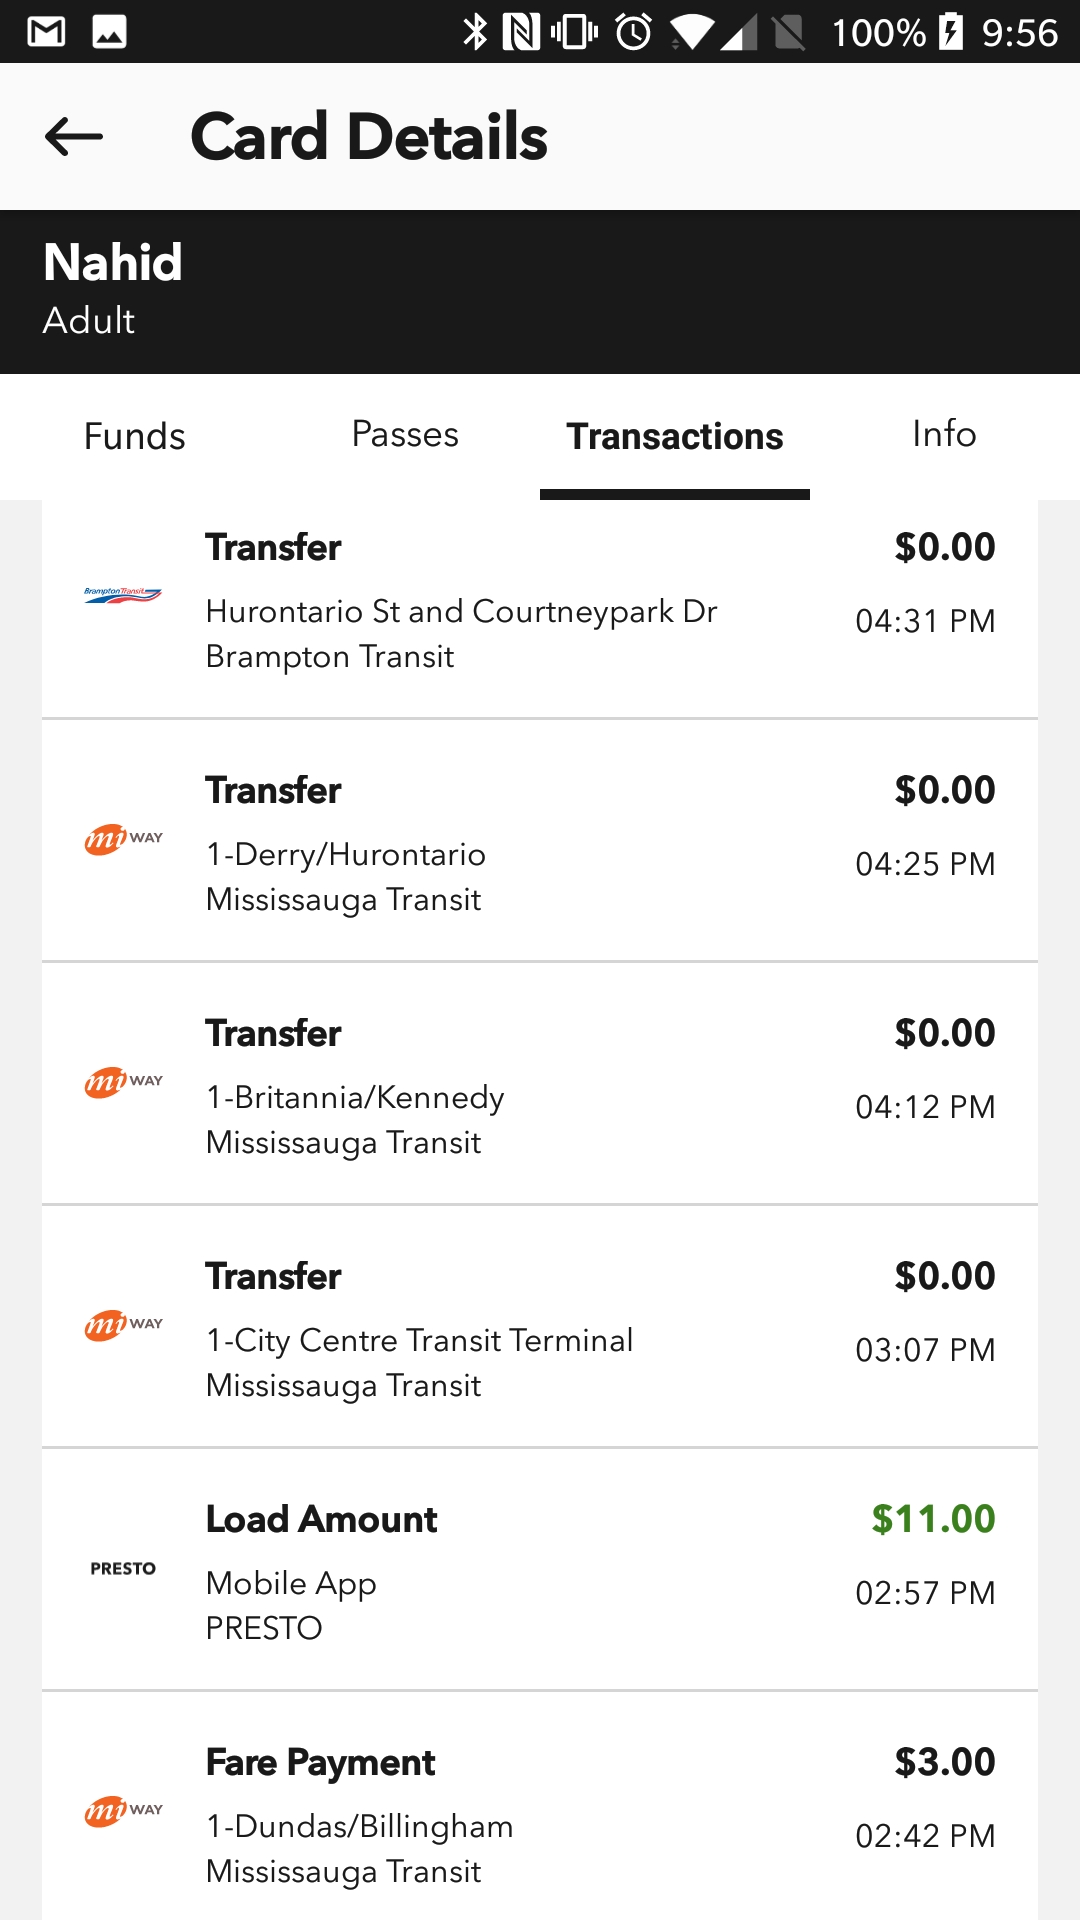Tap MiWay logo beside 1-Britannia/Kennedy transfer
The image size is (1080, 1920).
coord(123,1082)
